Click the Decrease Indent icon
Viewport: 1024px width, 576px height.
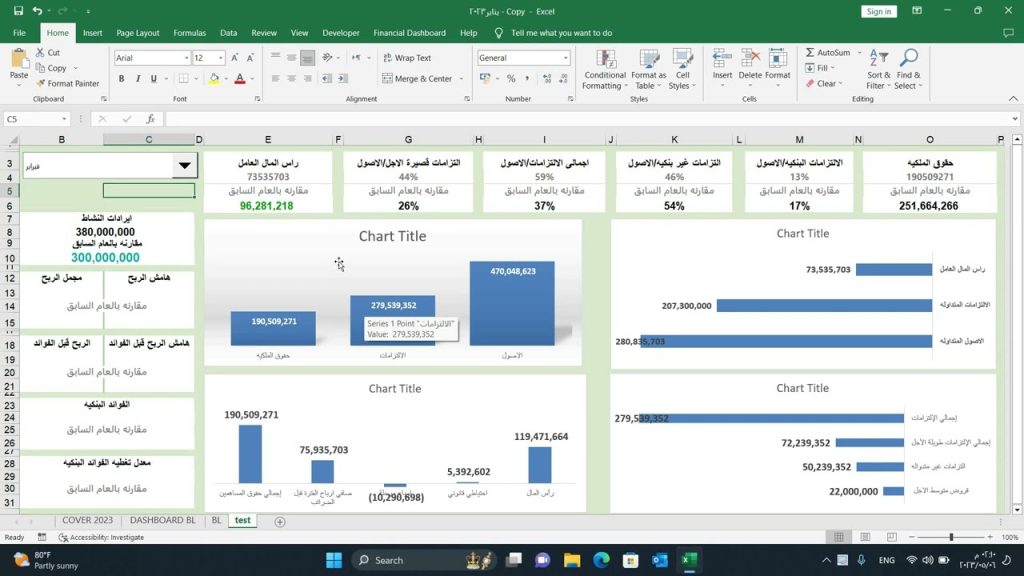[327, 78]
